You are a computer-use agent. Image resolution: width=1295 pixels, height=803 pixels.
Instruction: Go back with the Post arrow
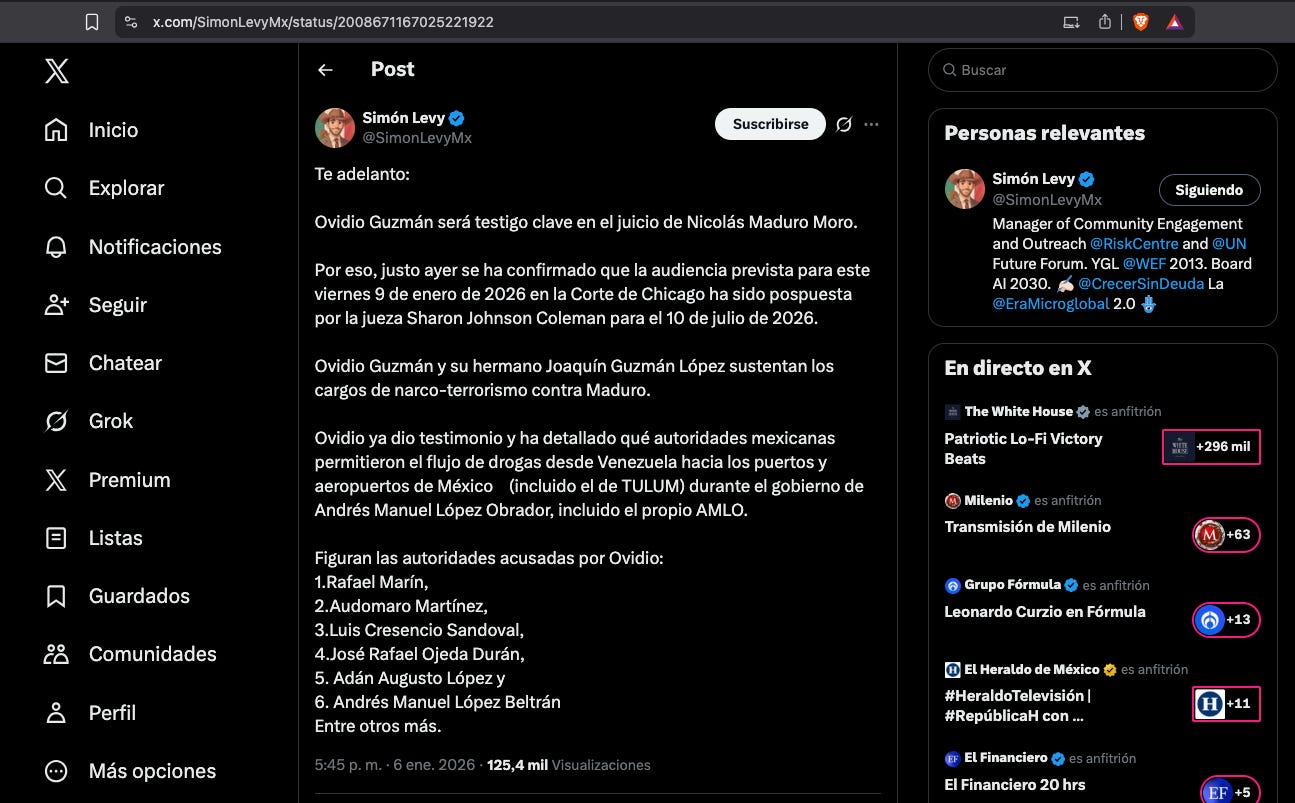325,70
